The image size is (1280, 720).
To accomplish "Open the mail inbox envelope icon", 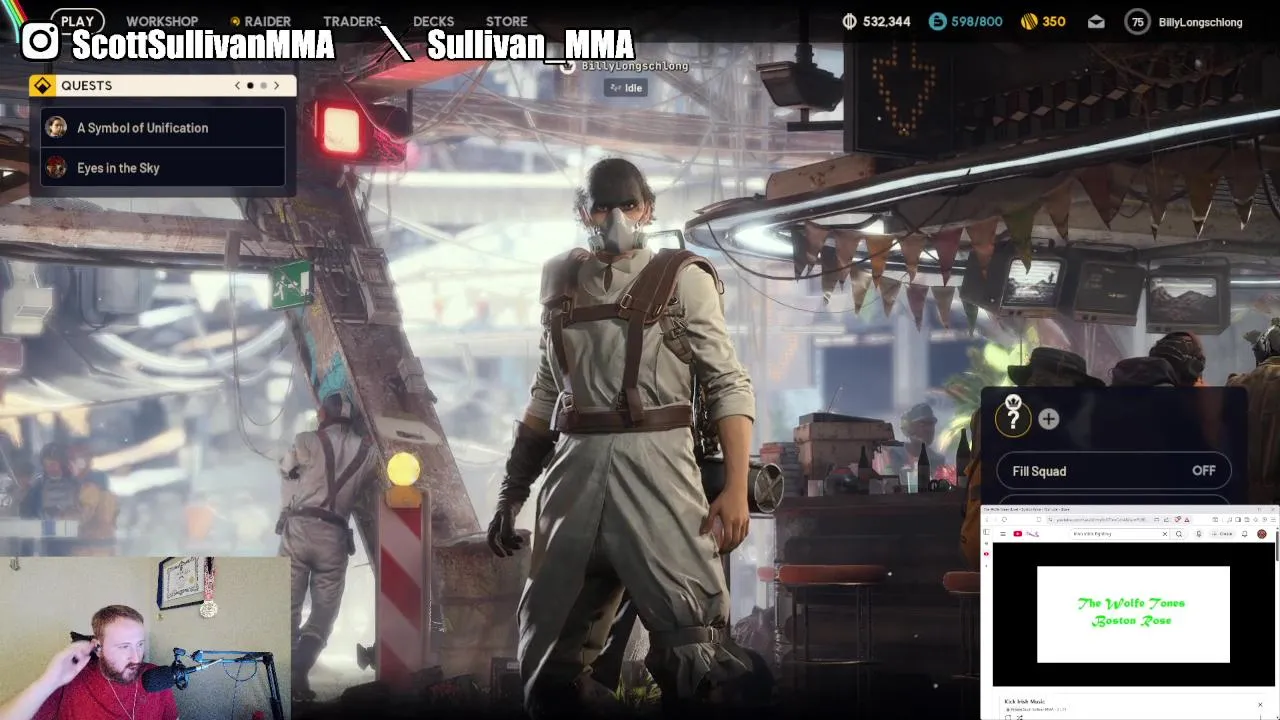I will (1096, 21).
